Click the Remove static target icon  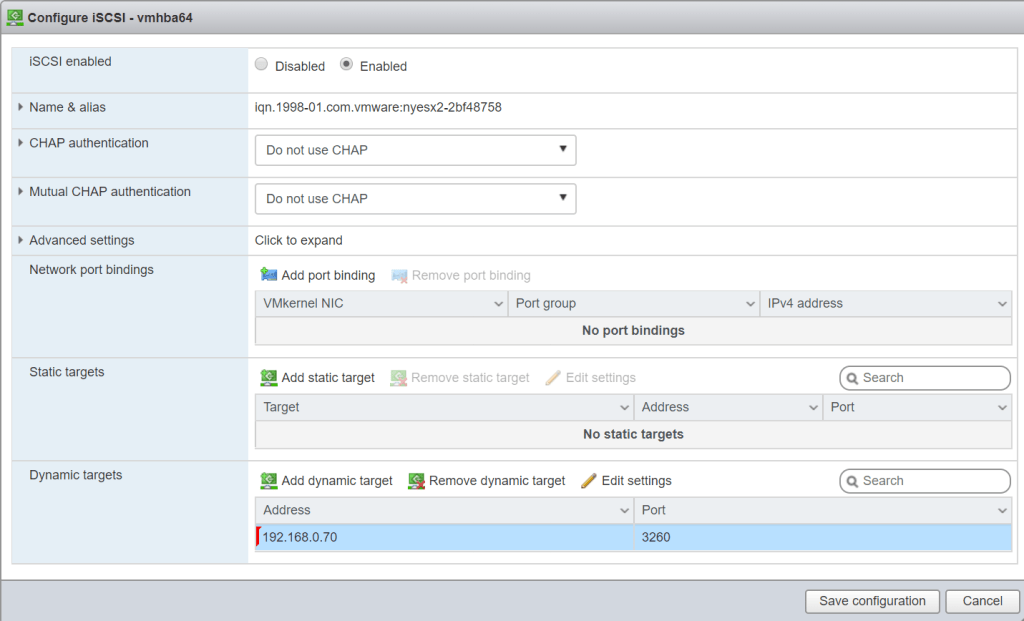point(399,378)
